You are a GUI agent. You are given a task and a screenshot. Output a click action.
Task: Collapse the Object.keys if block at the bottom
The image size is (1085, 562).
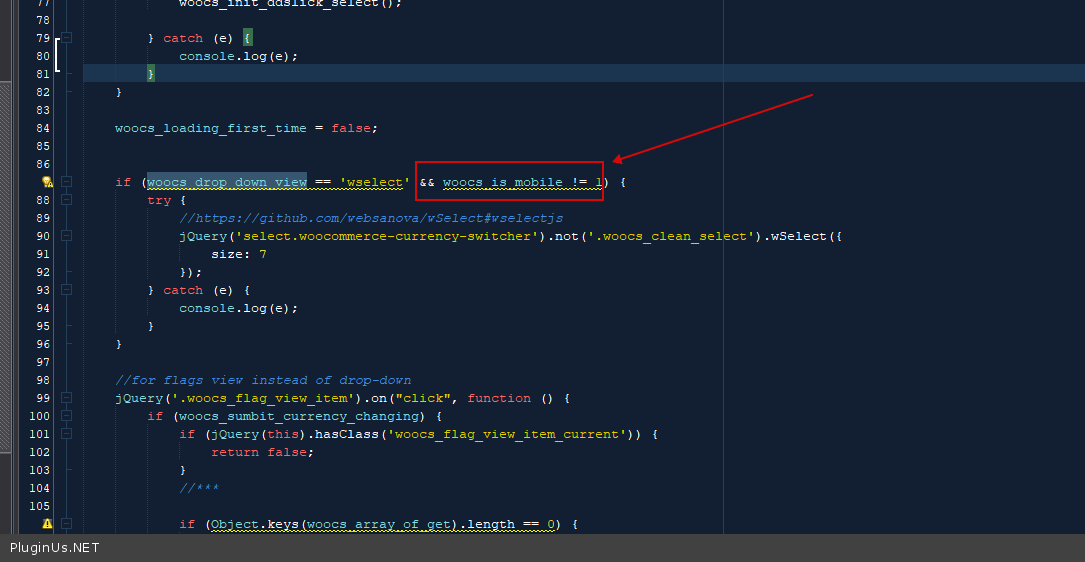click(x=66, y=524)
